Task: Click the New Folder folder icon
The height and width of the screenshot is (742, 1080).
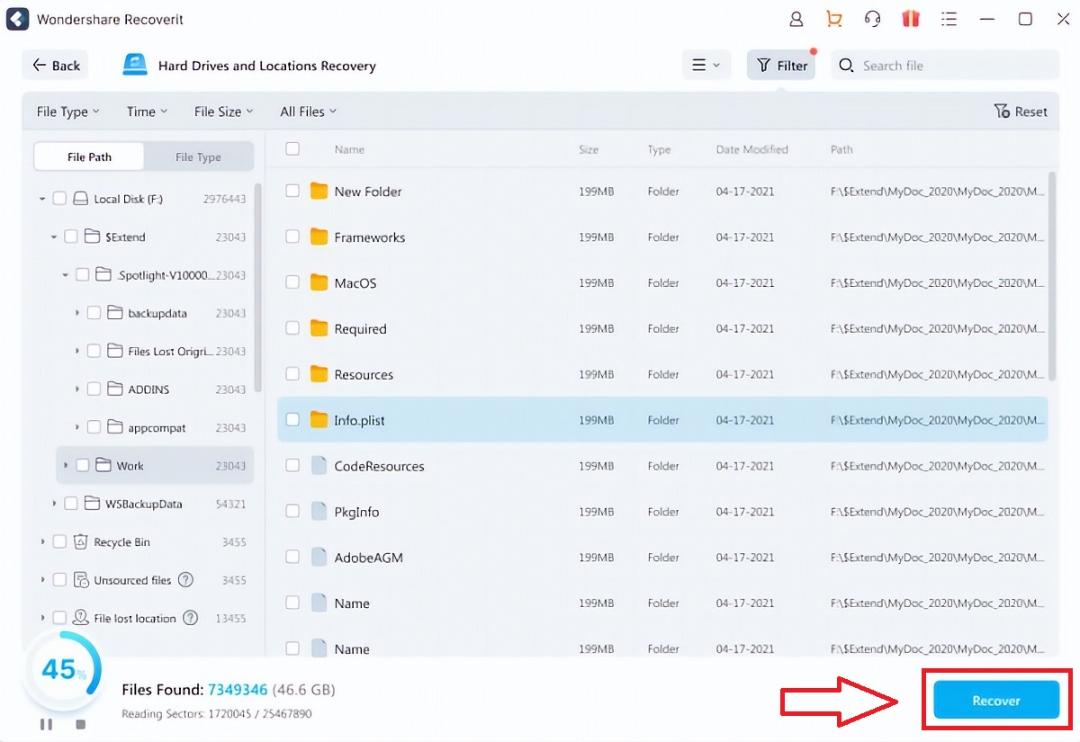Action: click(x=318, y=191)
